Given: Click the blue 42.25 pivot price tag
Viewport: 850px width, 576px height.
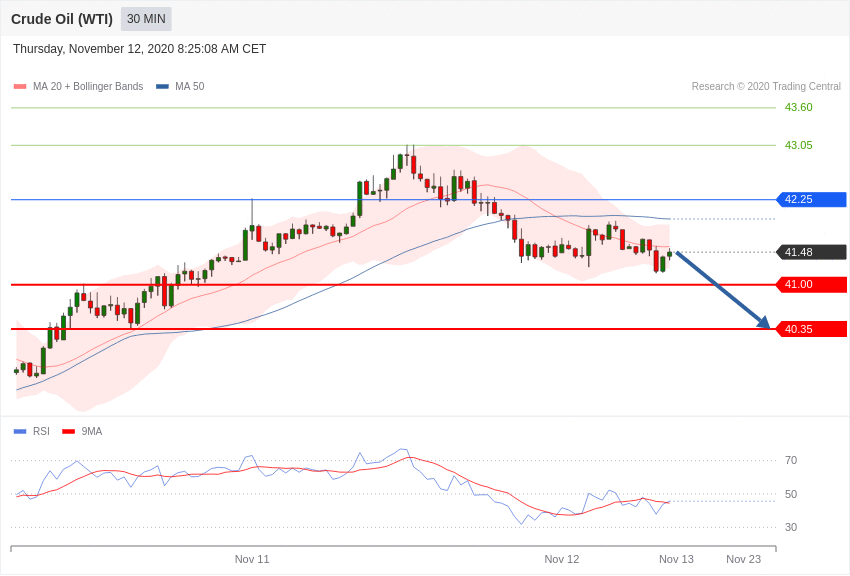Looking at the screenshot, I should (812, 199).
